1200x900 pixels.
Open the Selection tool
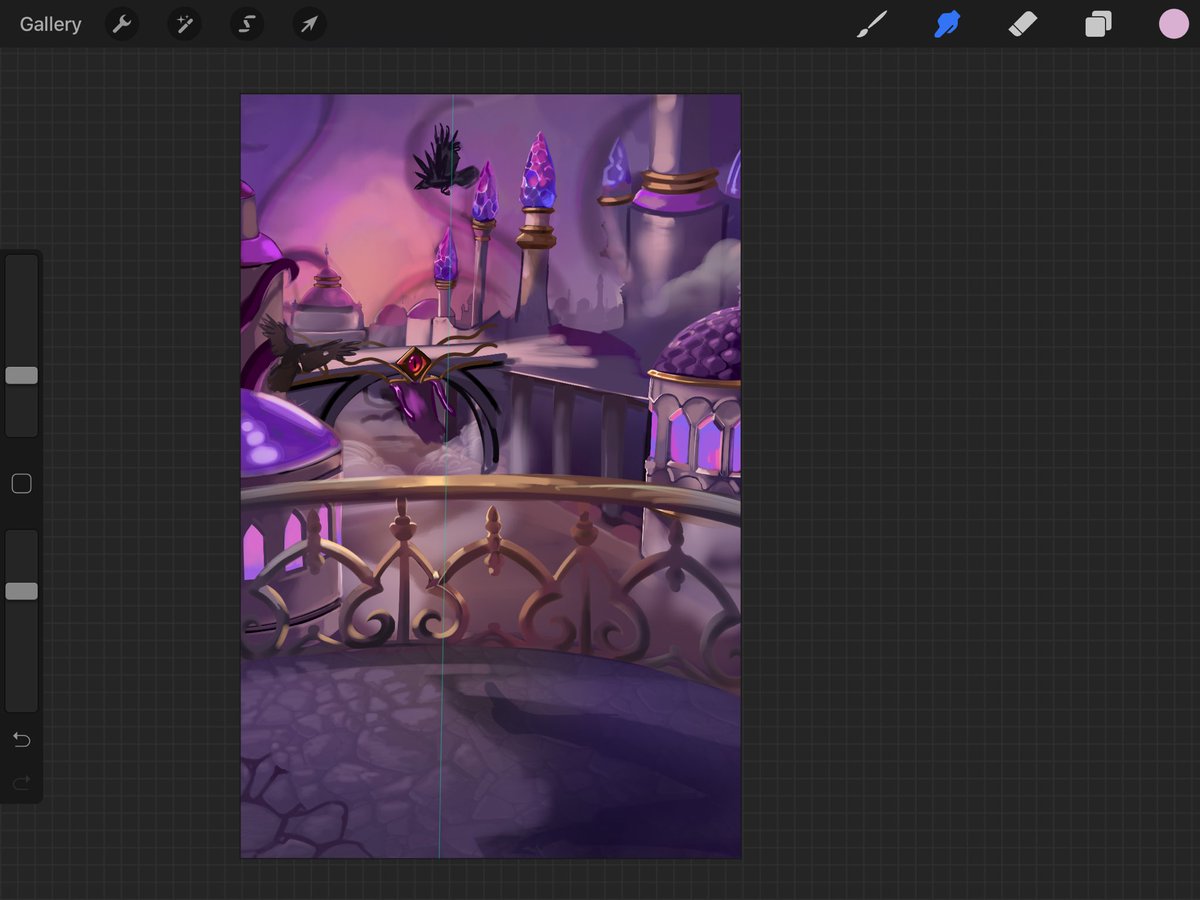point(247,24)
